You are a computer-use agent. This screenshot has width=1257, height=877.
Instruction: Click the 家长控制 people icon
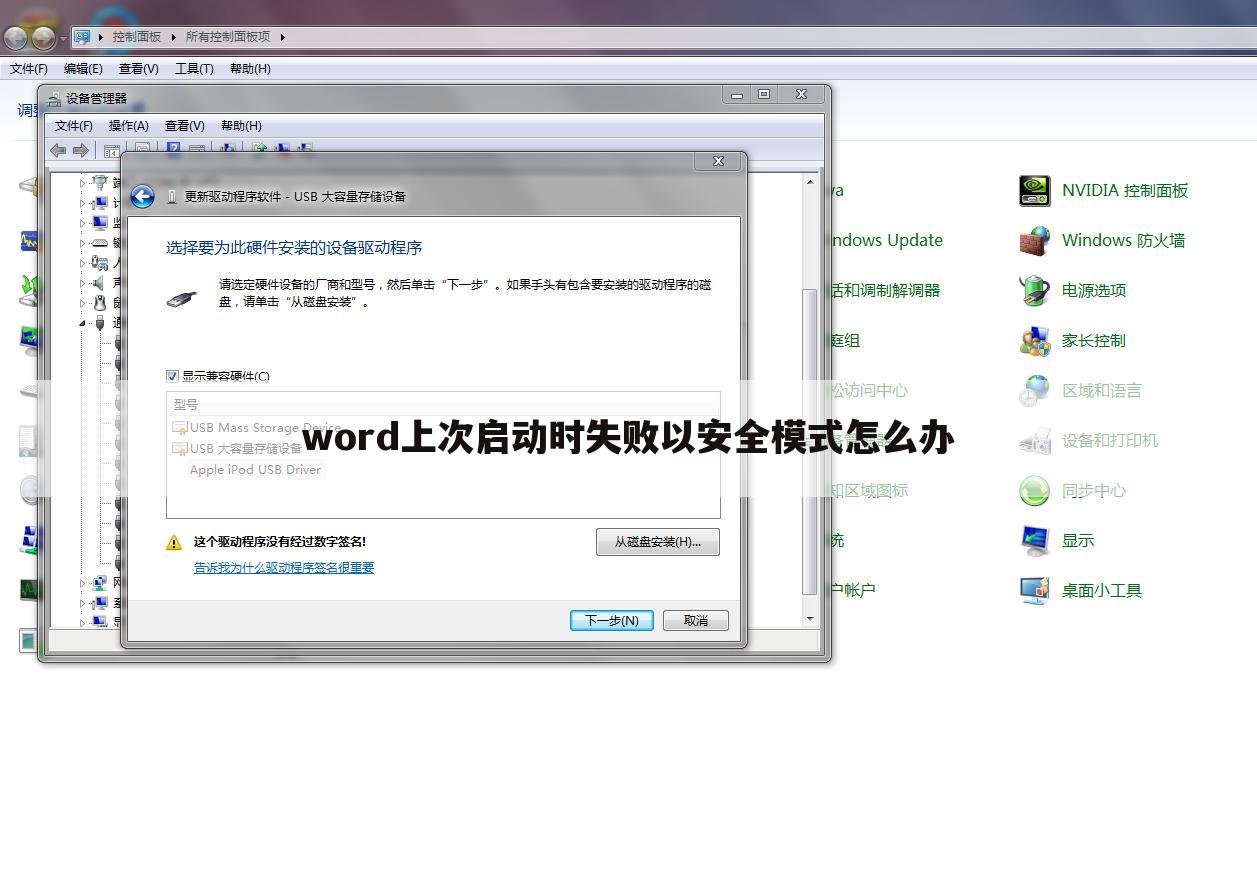(x=1034, y=340)
